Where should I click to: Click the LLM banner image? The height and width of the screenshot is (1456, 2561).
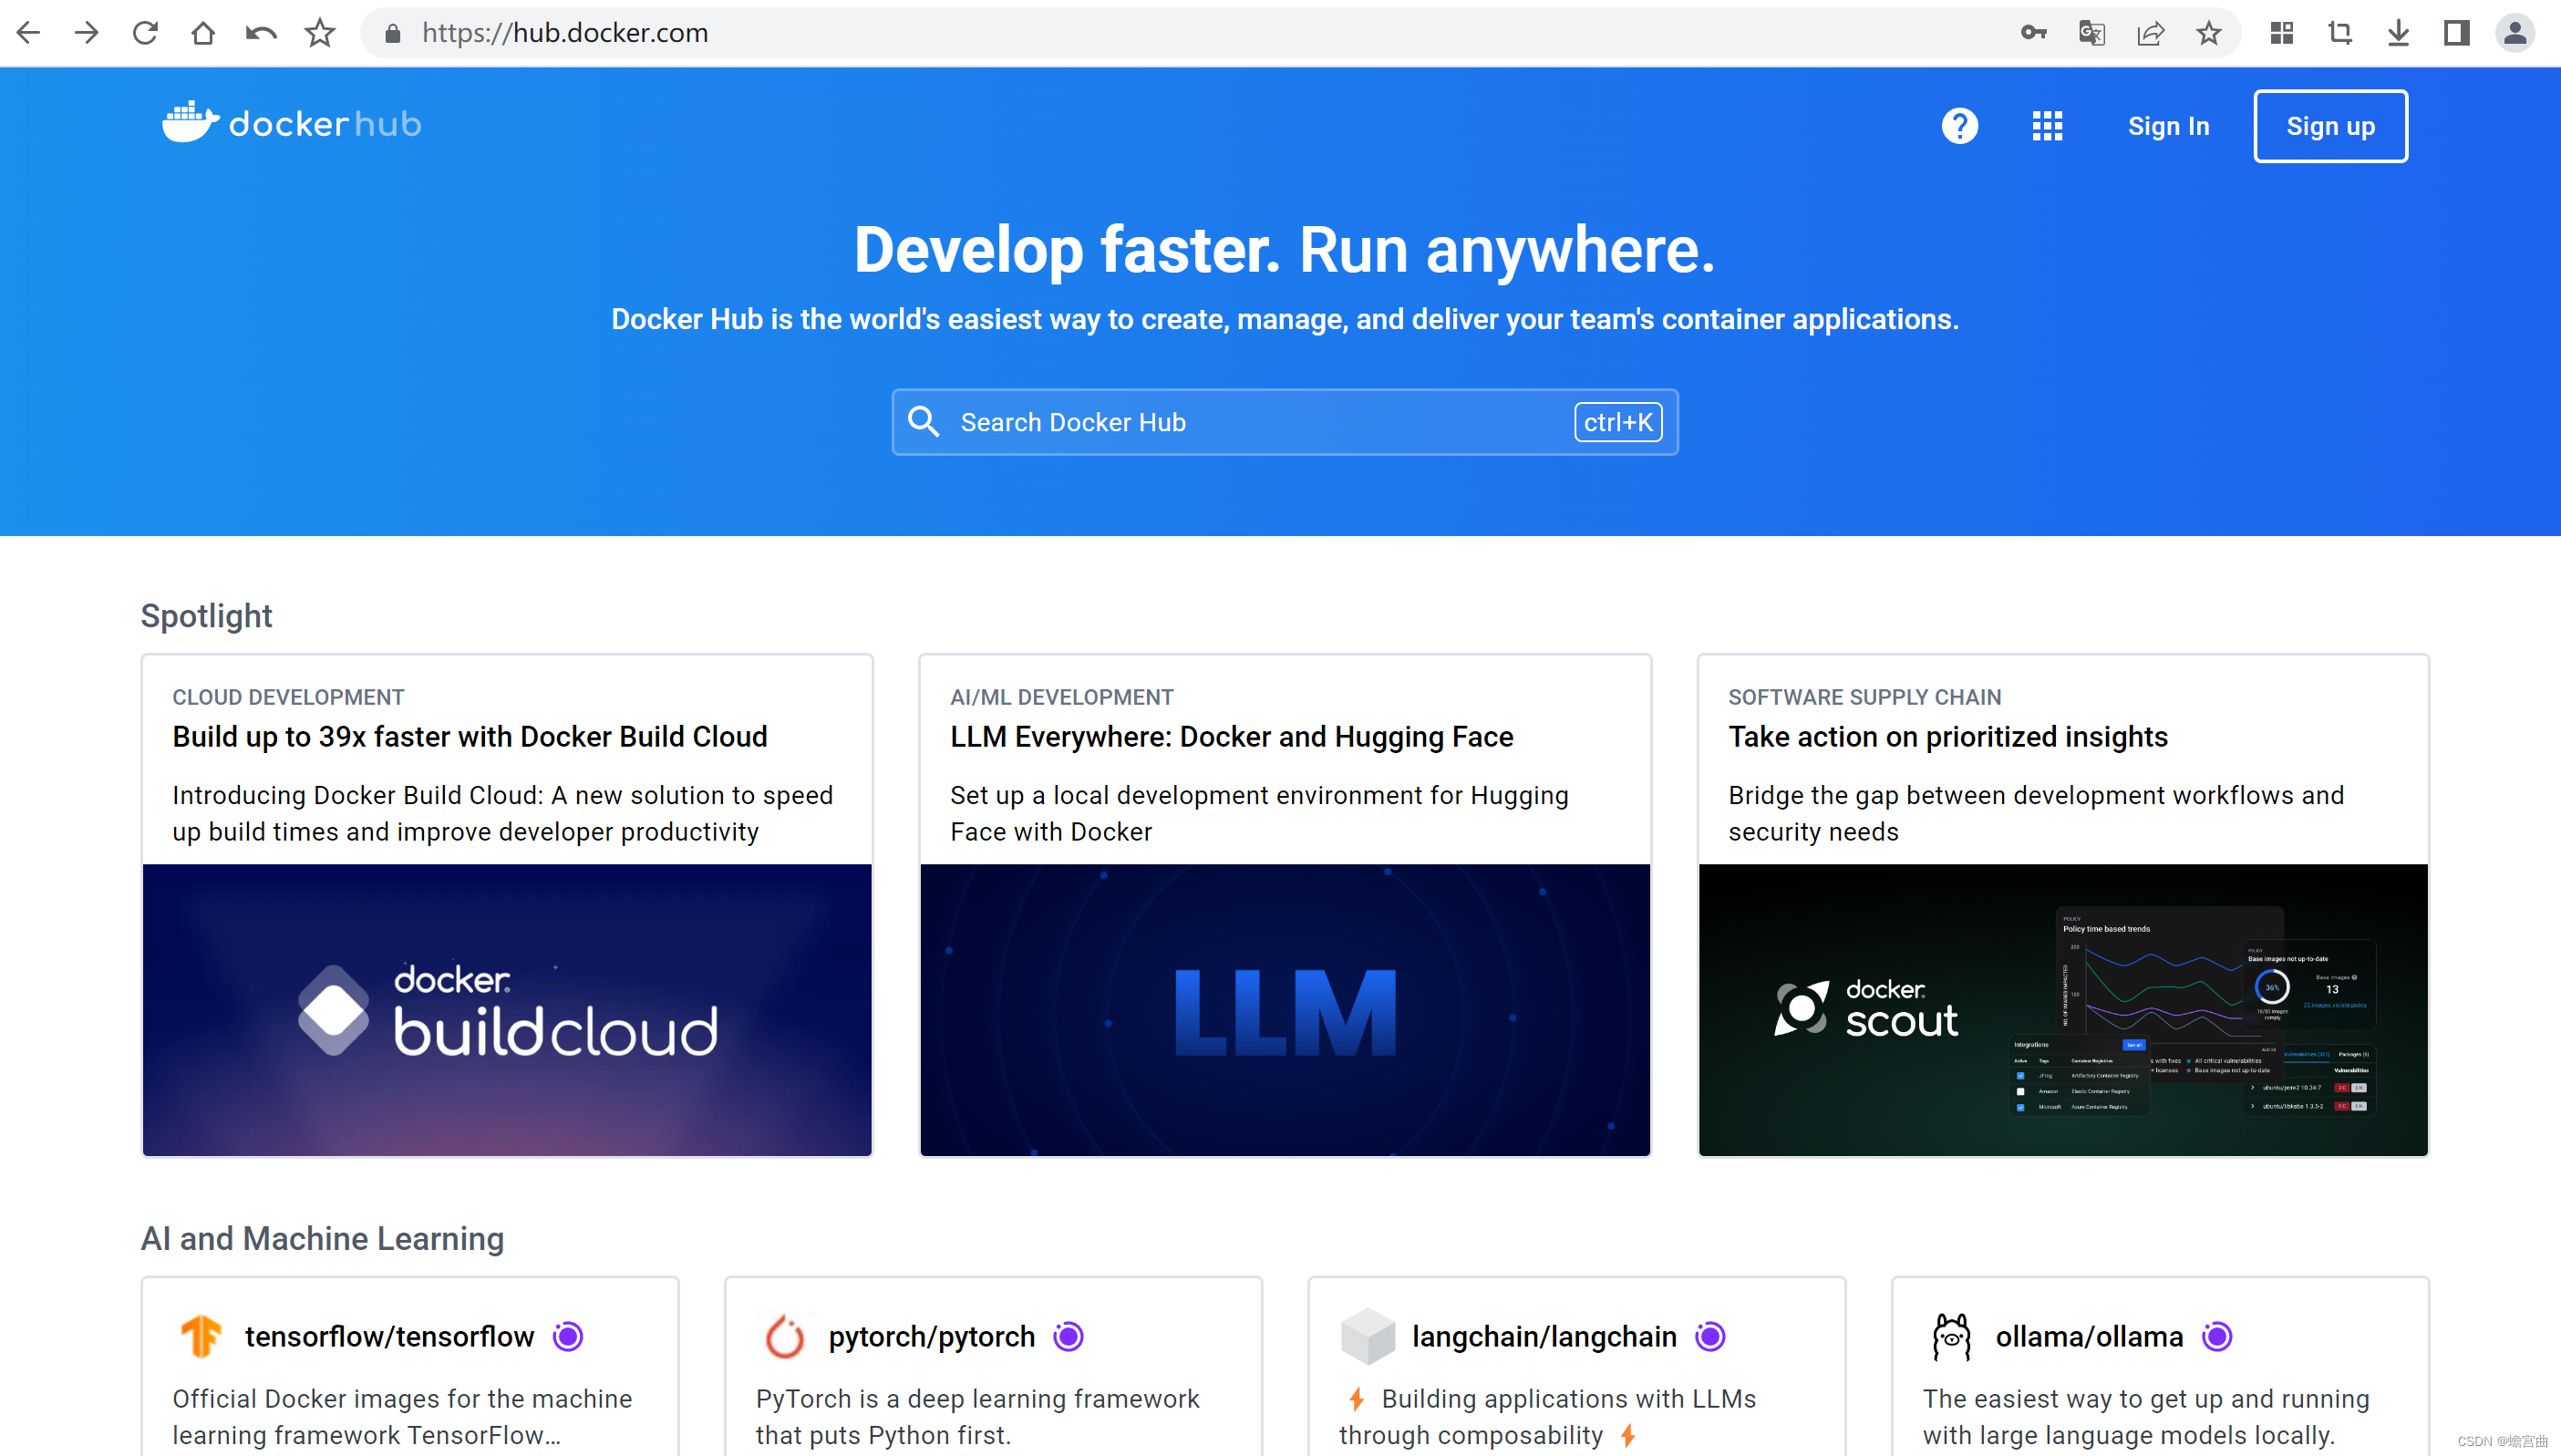(x=1285, y=1010)
